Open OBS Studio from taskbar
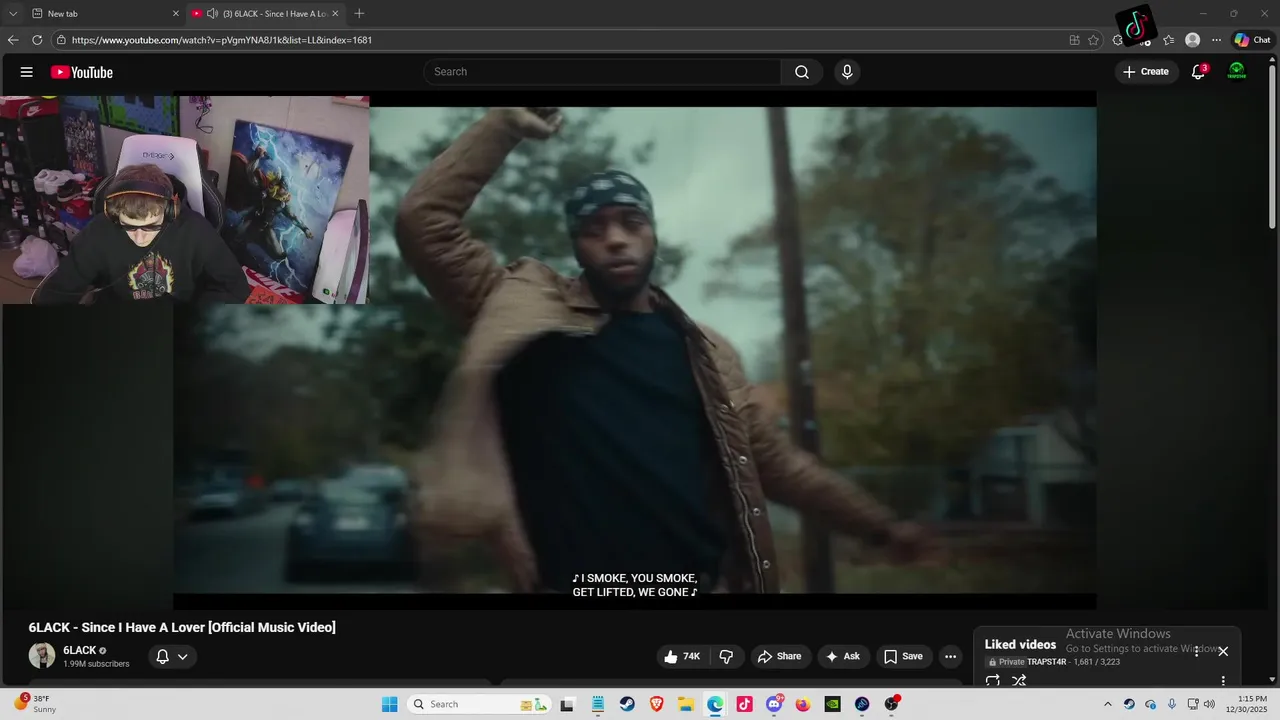 [891, 704]
